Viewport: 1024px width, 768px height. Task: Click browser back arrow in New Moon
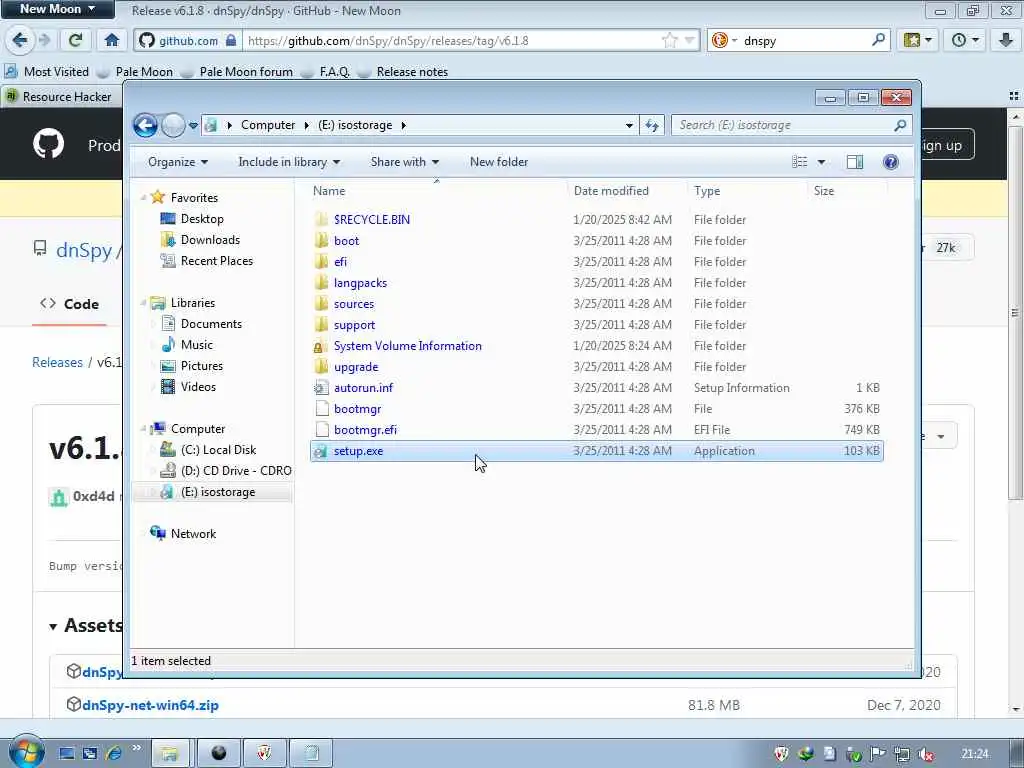click(20, 40)
